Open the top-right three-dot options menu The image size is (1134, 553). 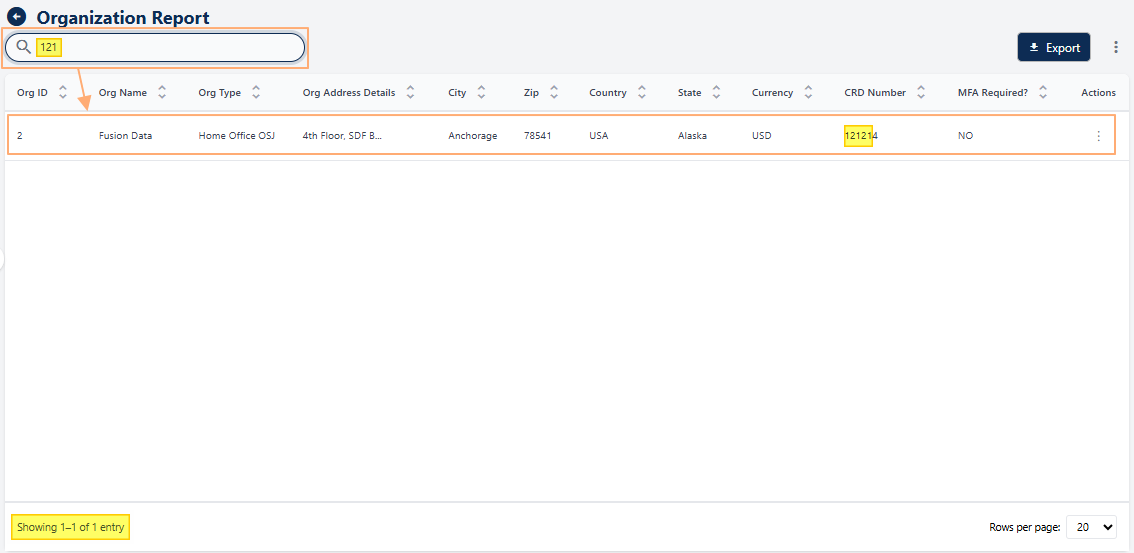(x=1116, y=47)
